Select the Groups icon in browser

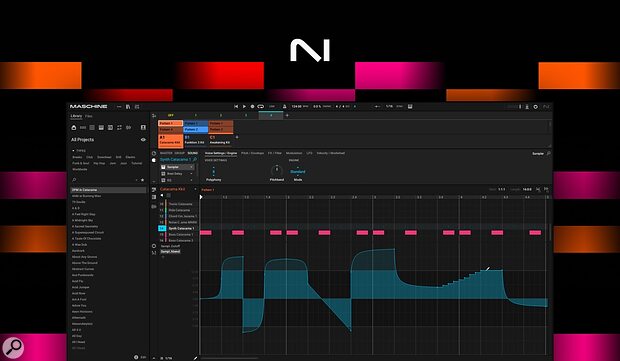(x=83, y=127)
